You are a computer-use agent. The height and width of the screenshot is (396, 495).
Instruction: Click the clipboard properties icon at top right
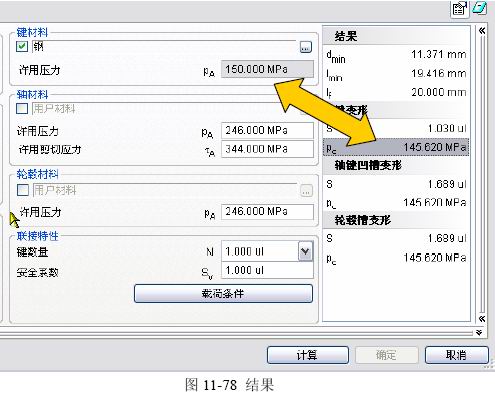460,9
